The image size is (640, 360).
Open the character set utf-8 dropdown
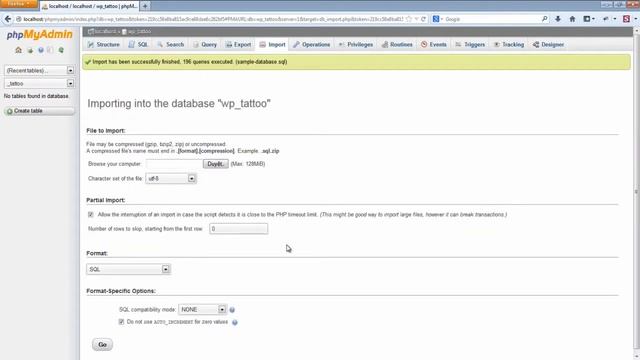pyautogui.click(x=171, y=178)
